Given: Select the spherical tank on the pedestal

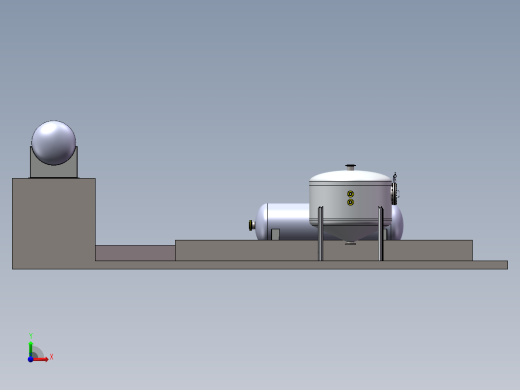Looking at the screenshot, I should (x=54, y=143).
